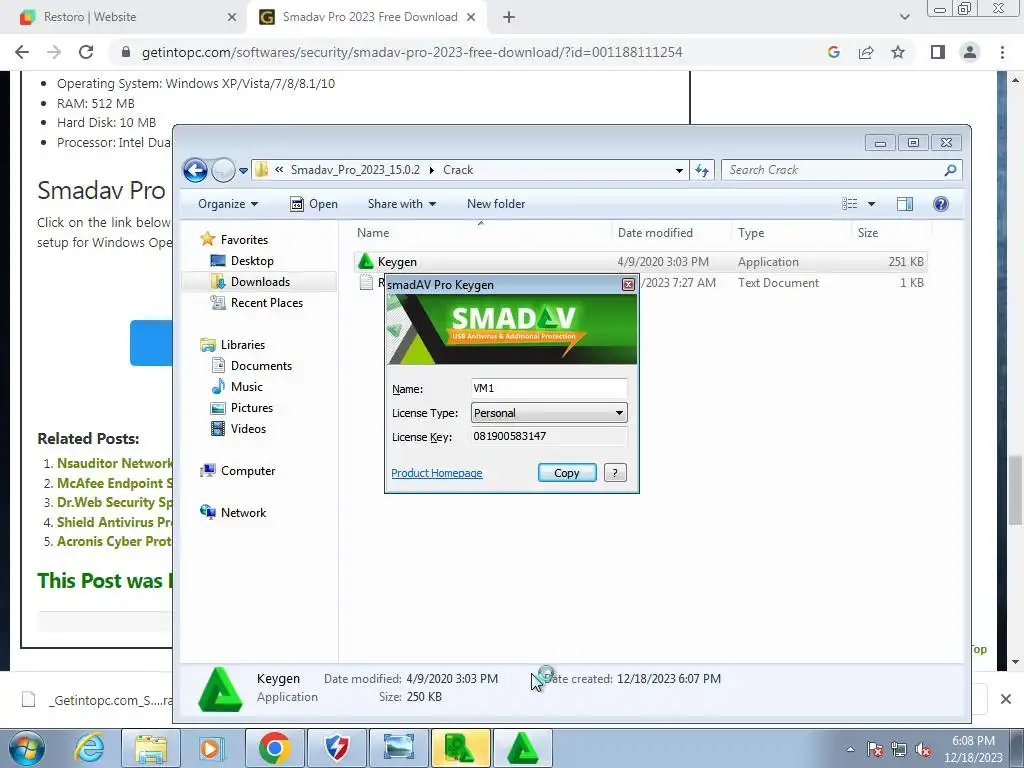This screenshot has height=768, width=1024.
Task: Click the Copy button in Keygen
Action: click(x=567, y=473)
